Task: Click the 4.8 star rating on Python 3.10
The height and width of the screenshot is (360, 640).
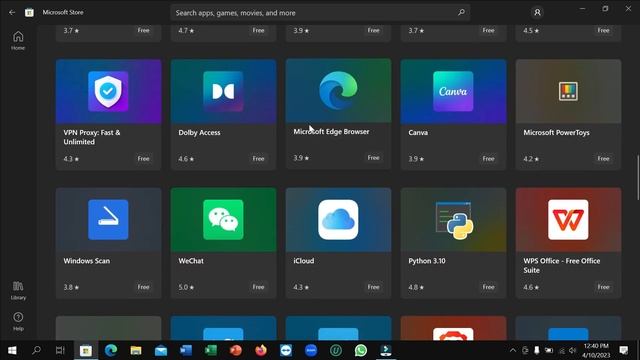Action: pos(416,287)
